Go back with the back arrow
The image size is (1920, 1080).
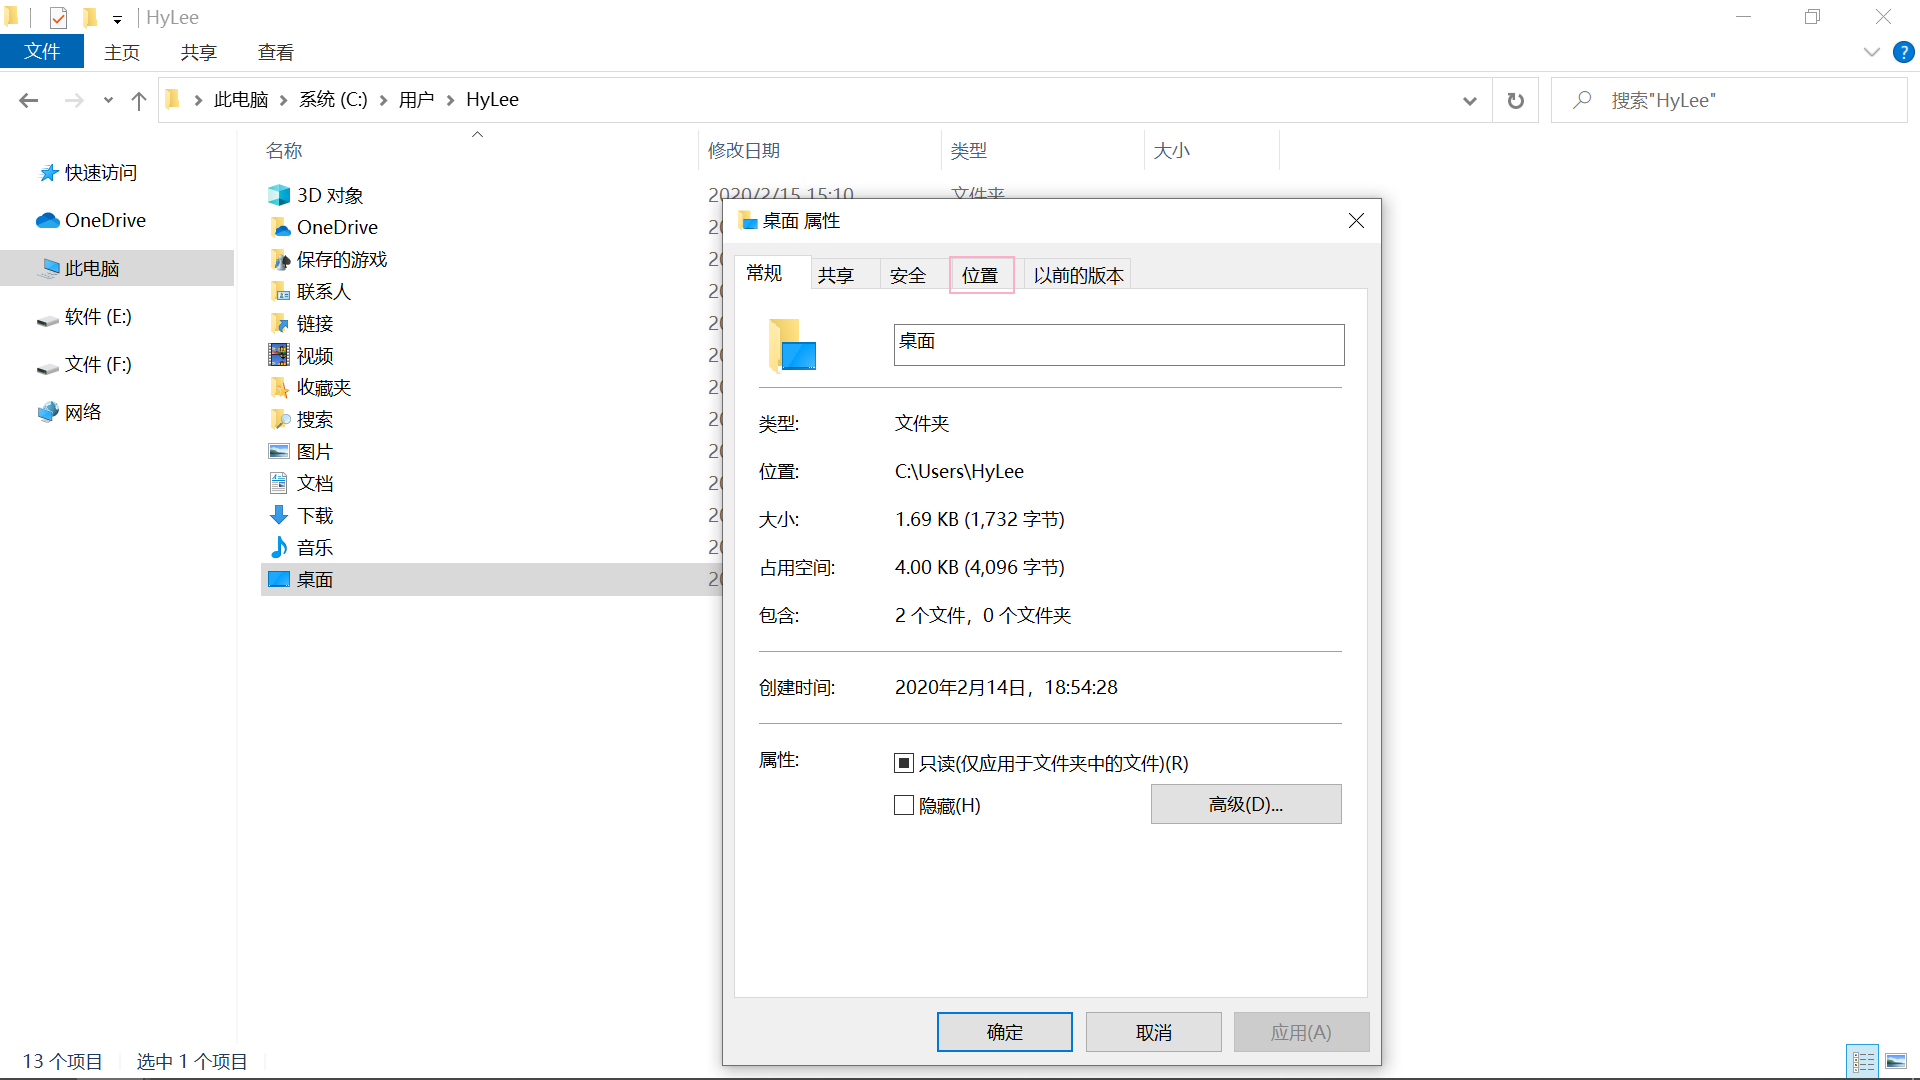pos(29,100)
